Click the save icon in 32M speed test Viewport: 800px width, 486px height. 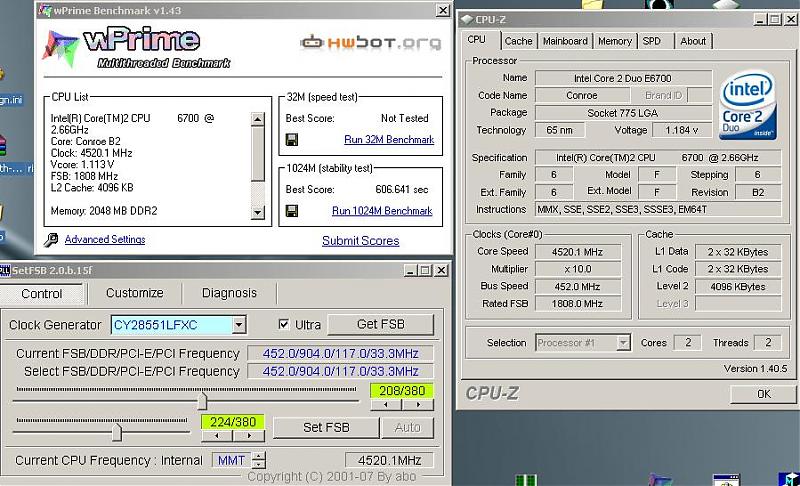coord(292,139)
